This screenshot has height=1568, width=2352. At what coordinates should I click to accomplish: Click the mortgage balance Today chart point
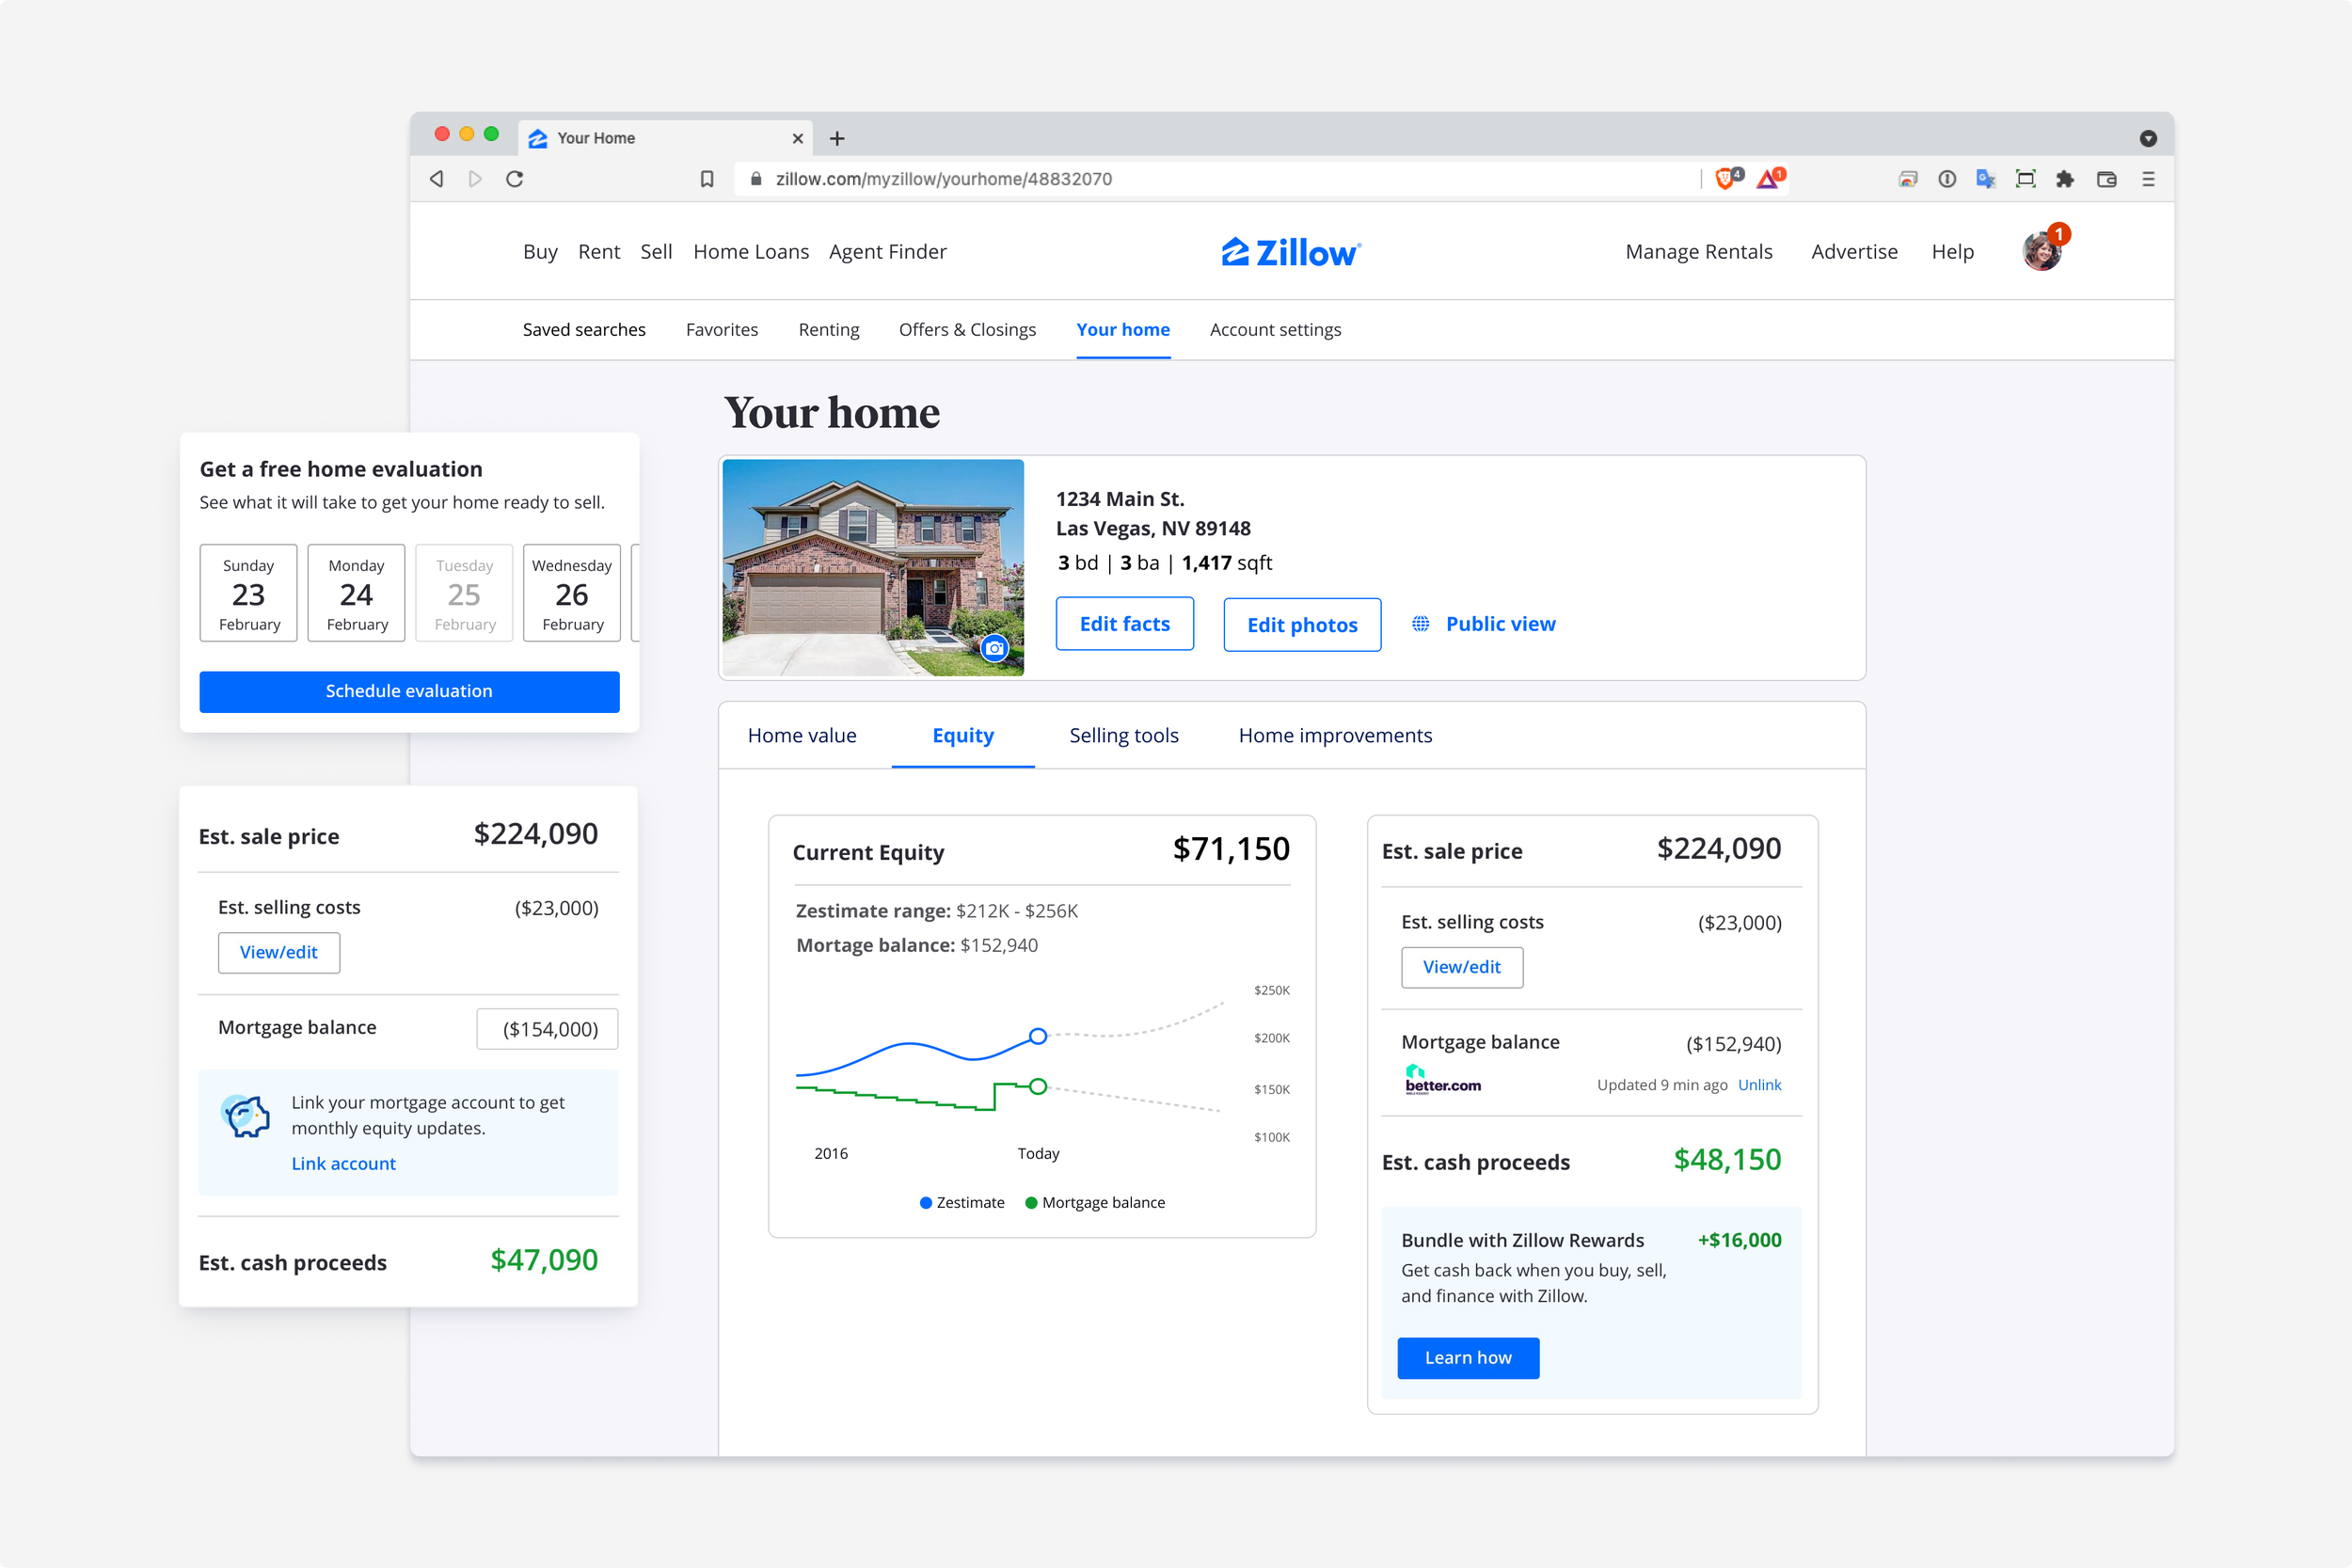(x=1038, y=1086)
